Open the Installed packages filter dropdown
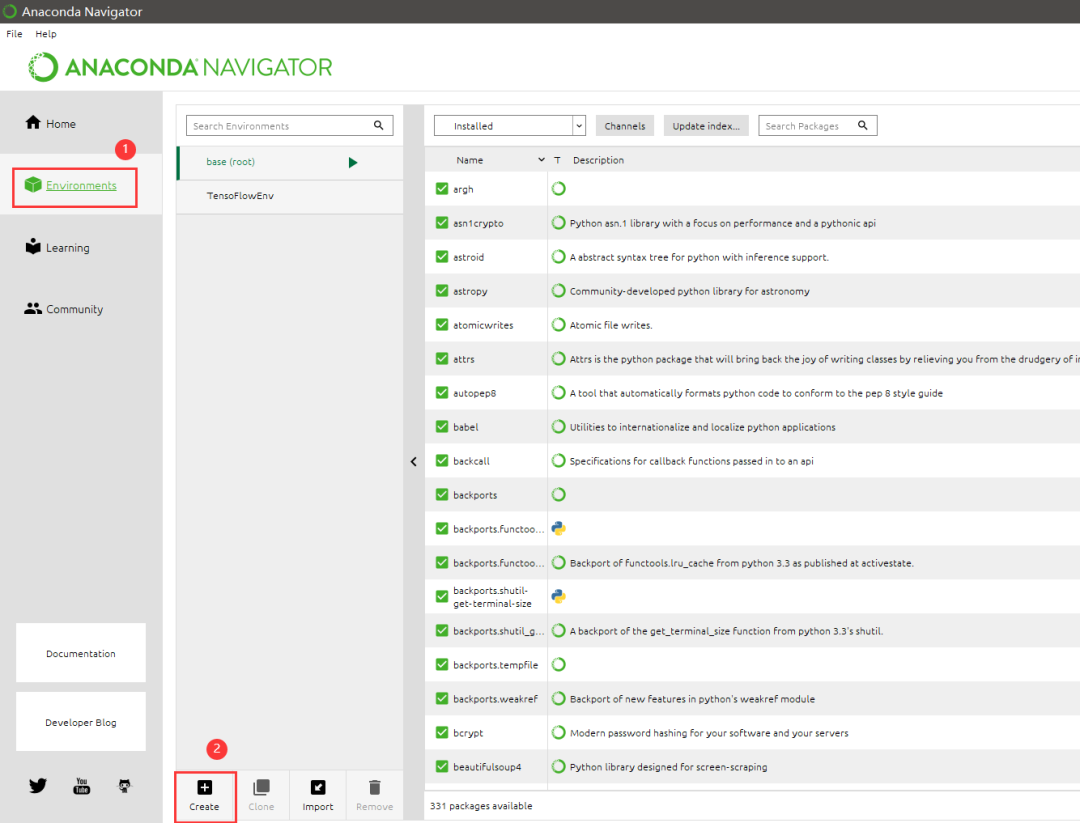Image resolution: width=1080 pixels, height=823 pixels. coord(510,125)
